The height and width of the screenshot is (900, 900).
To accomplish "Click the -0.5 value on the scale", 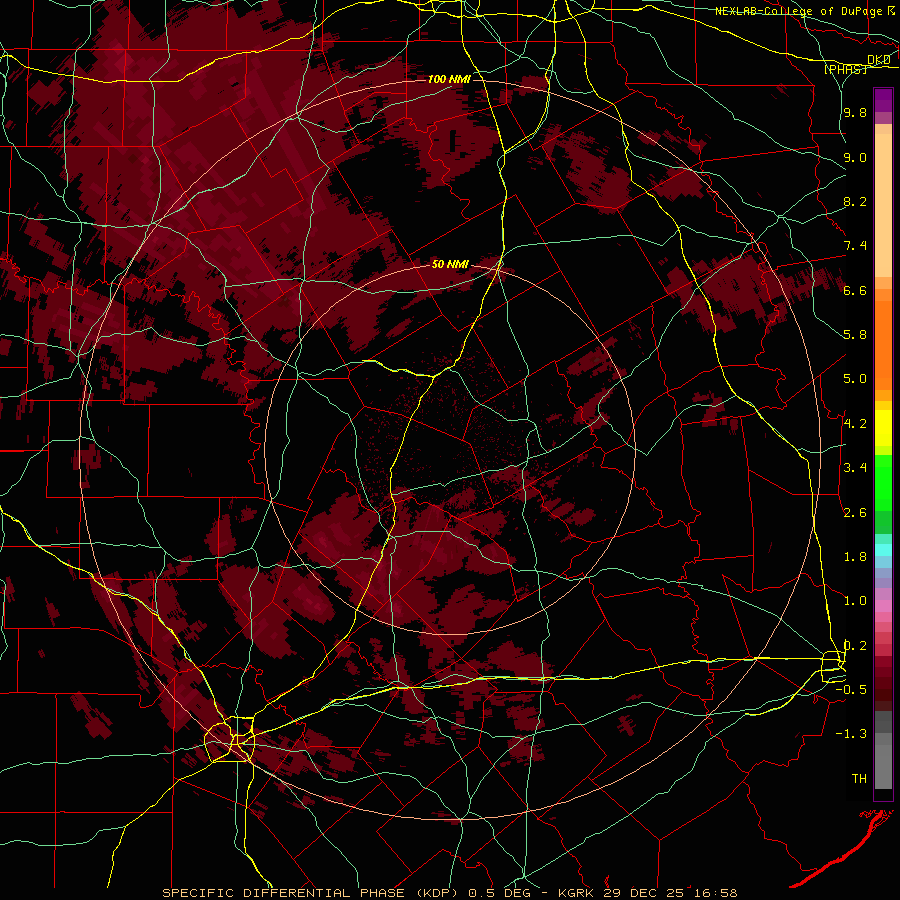I will tap(851, 690).
